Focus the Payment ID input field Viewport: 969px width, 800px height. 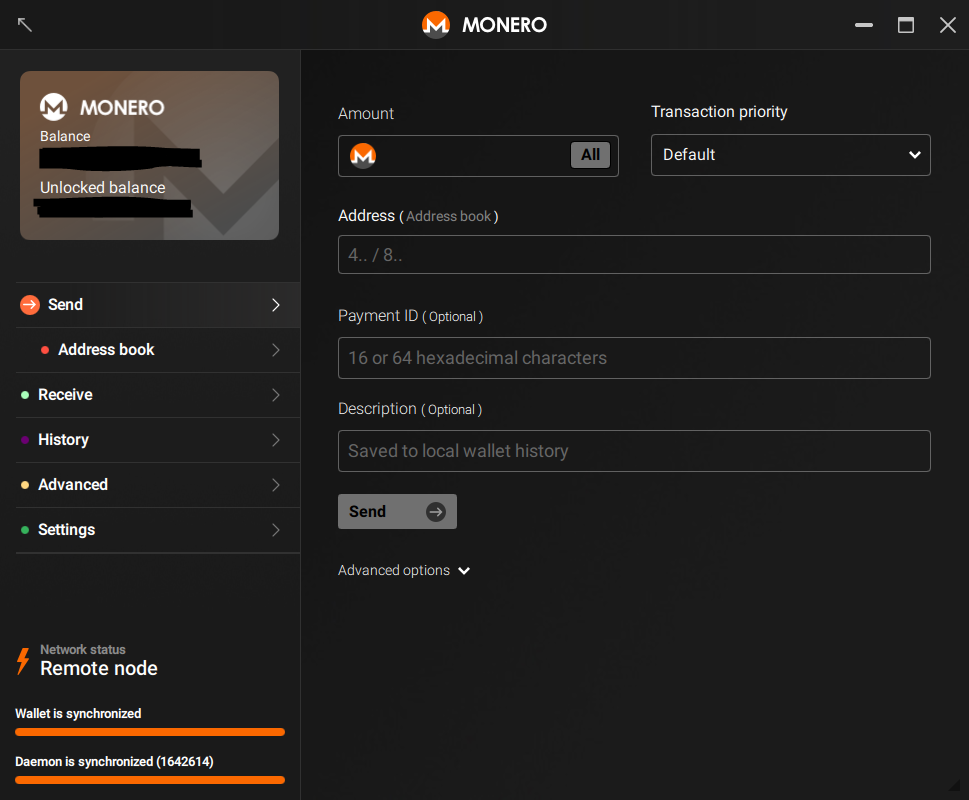pos(634,358)
